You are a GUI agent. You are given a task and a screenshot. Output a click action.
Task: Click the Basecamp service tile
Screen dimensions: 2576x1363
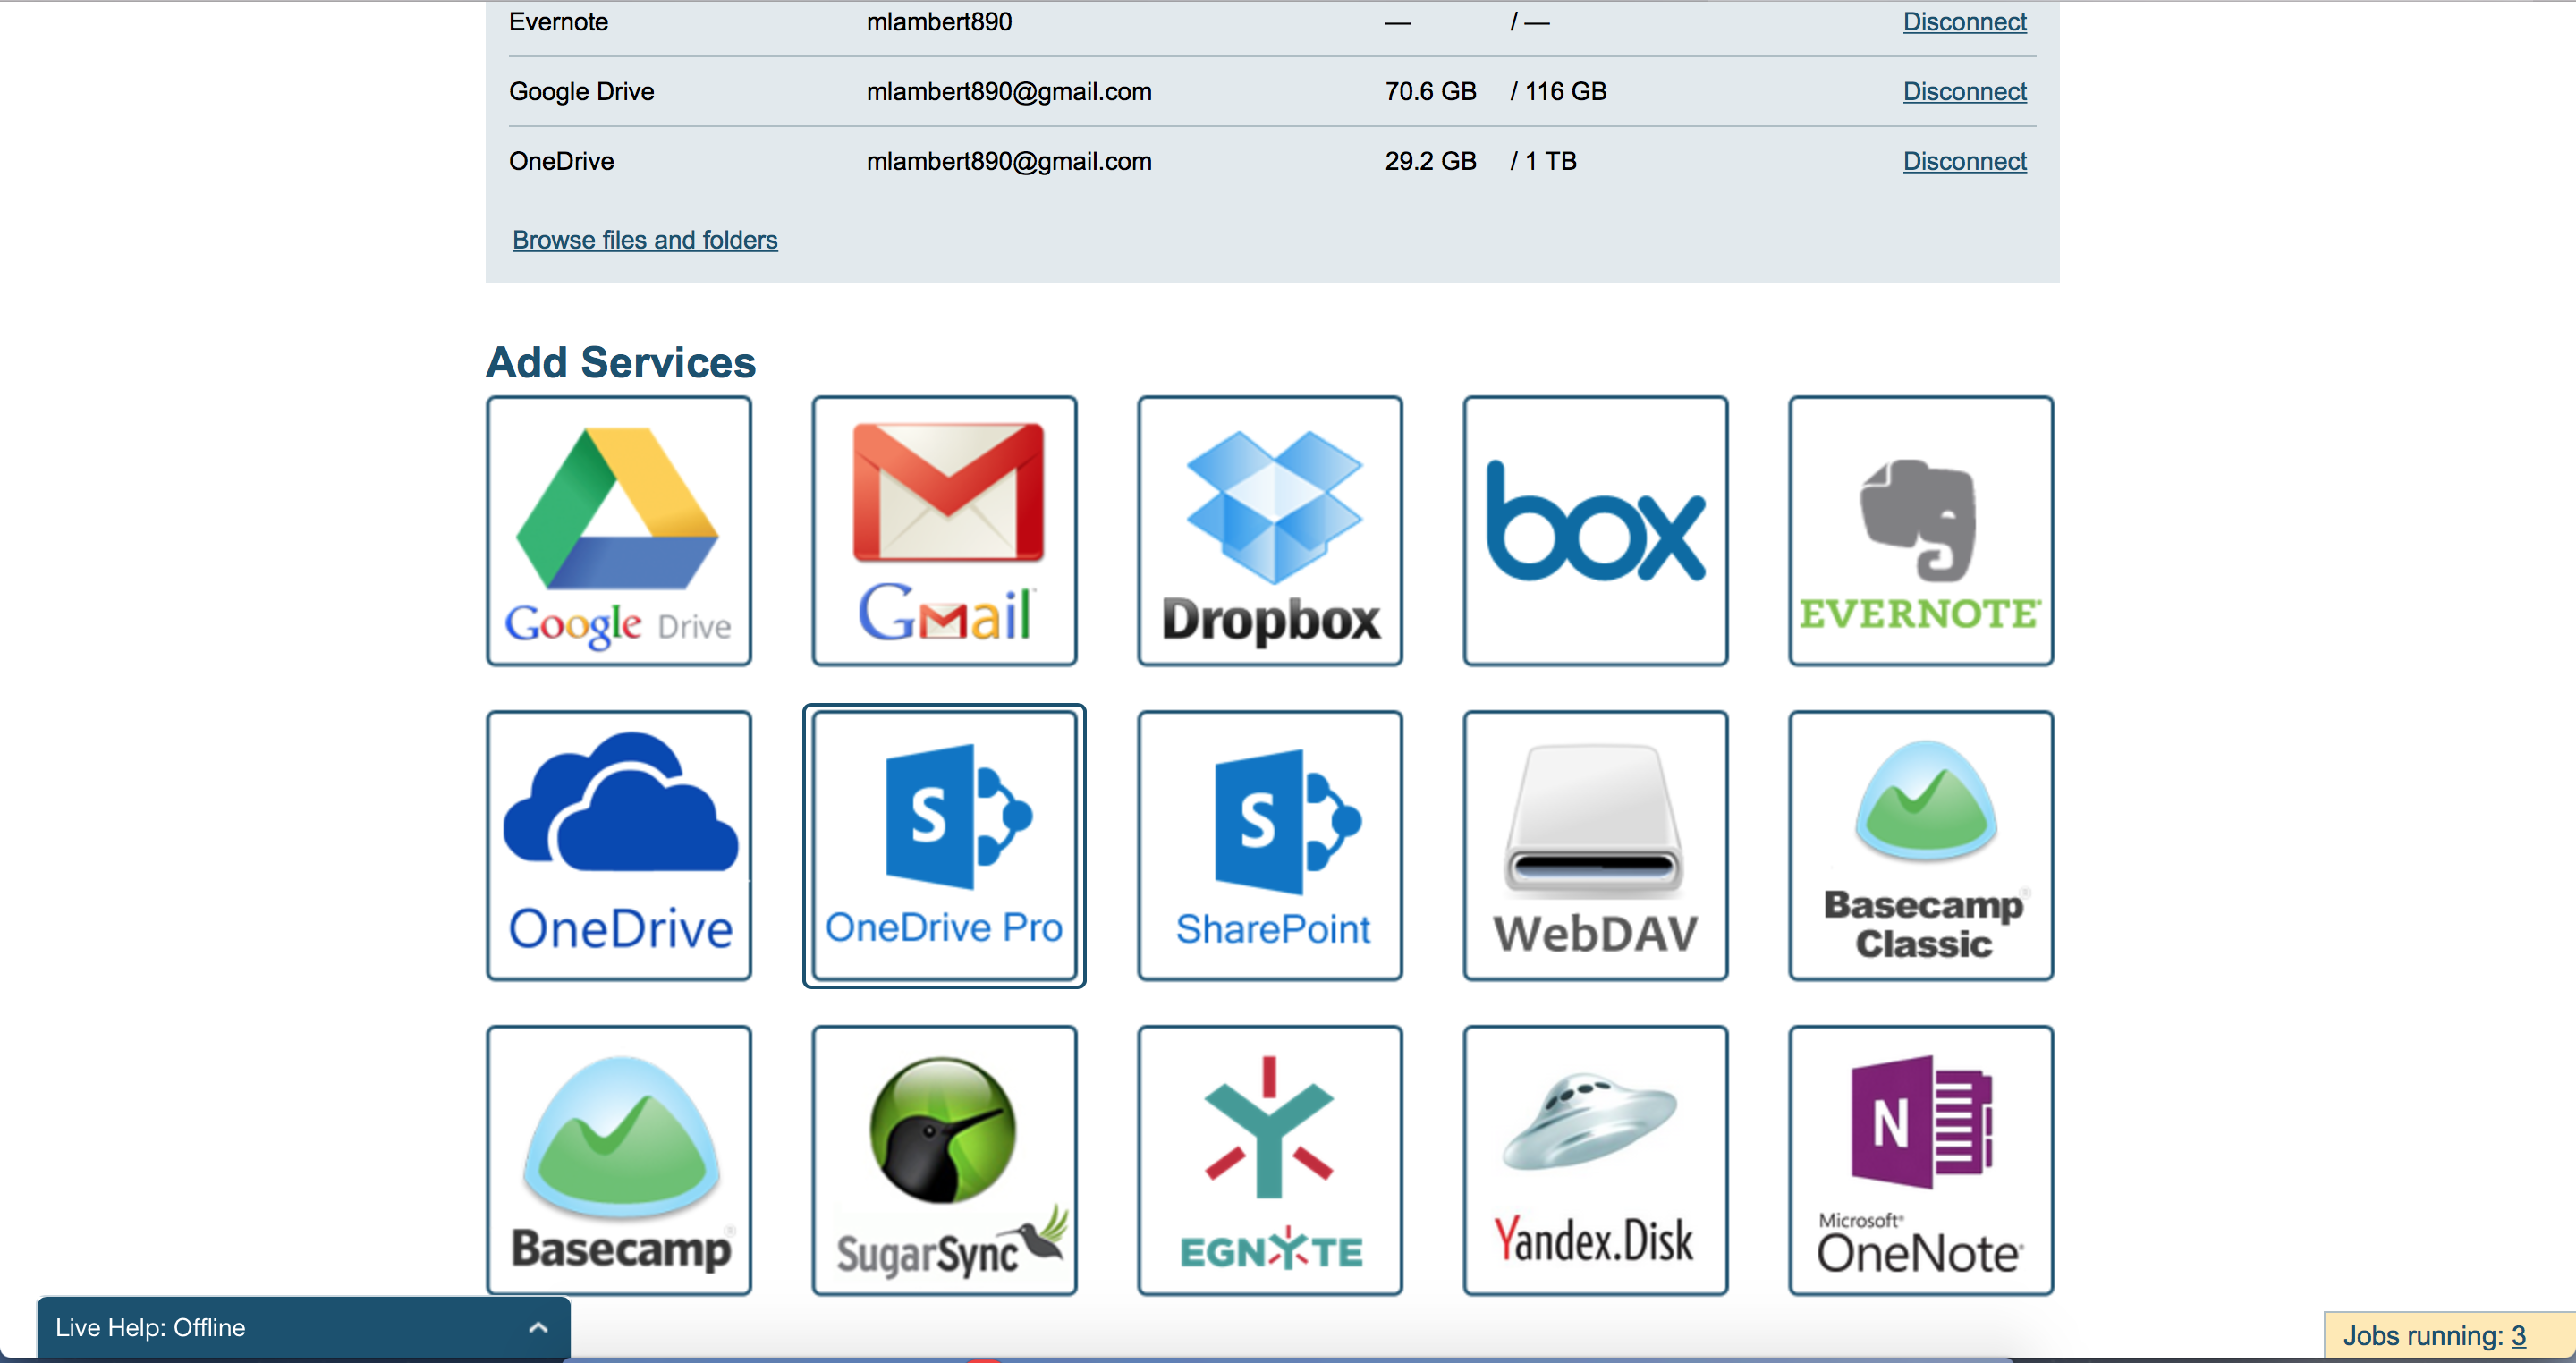click(x=618, y=1160)
